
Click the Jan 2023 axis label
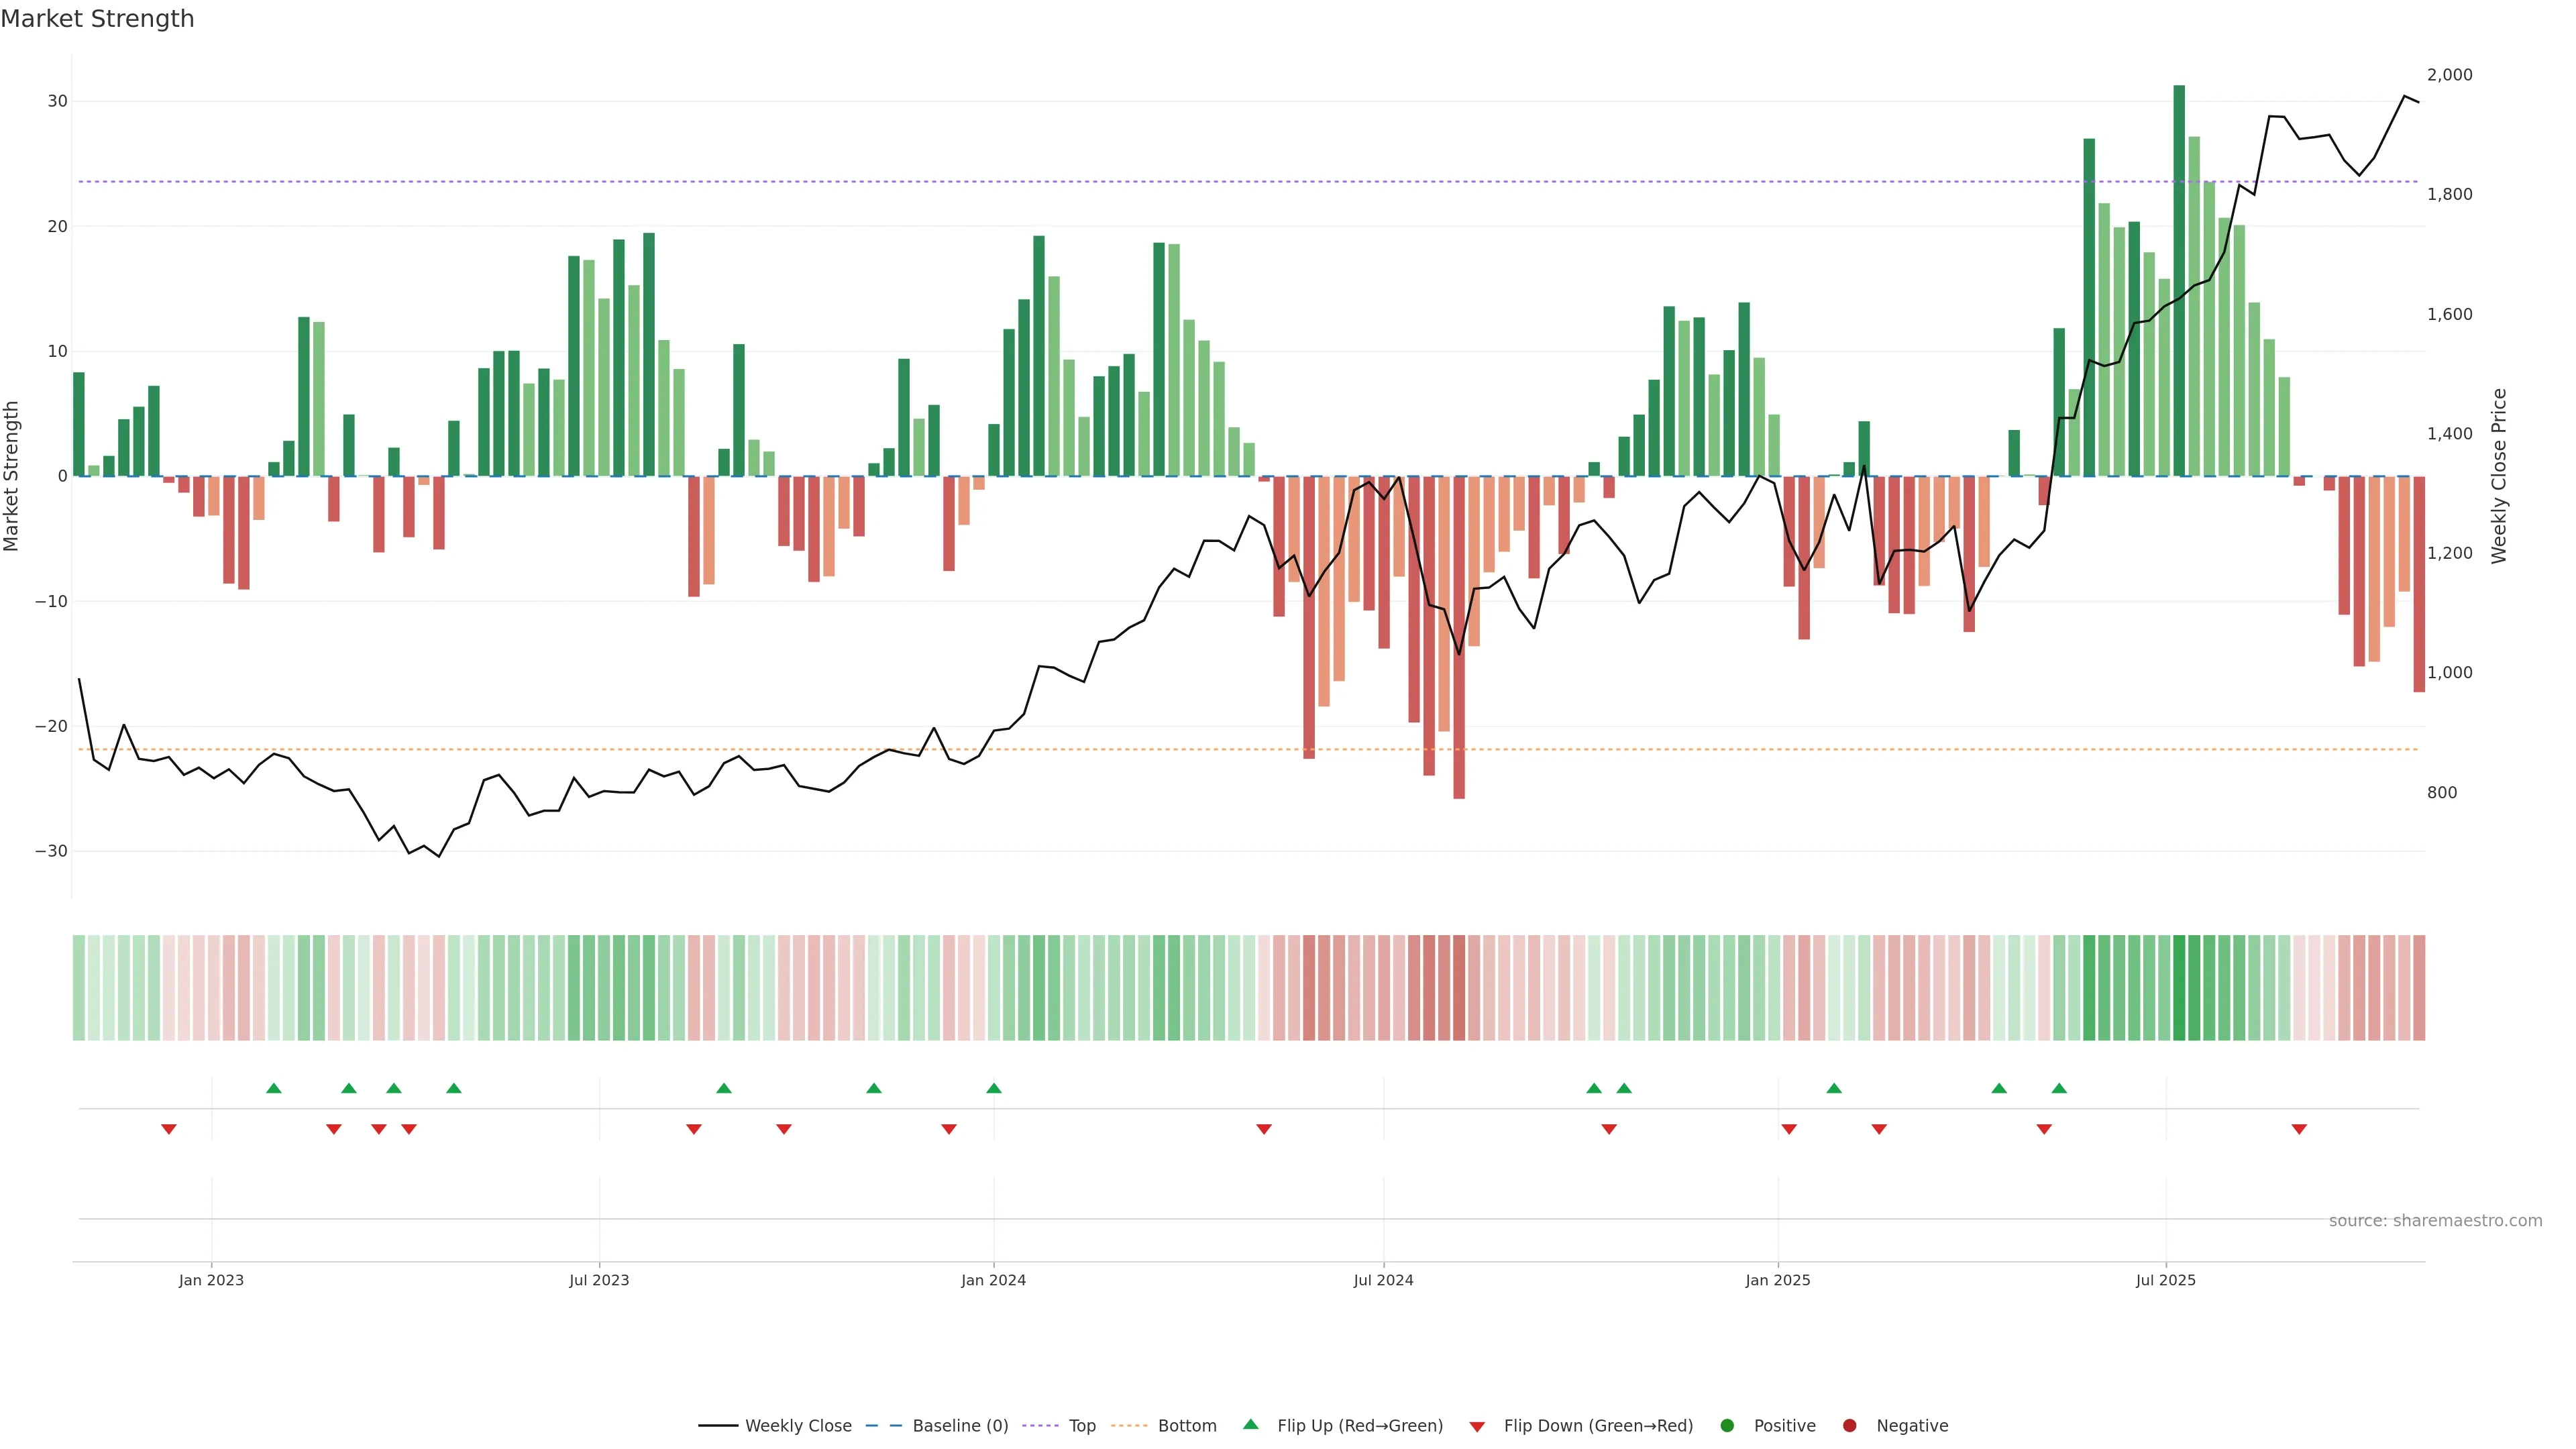[211, 1280]
